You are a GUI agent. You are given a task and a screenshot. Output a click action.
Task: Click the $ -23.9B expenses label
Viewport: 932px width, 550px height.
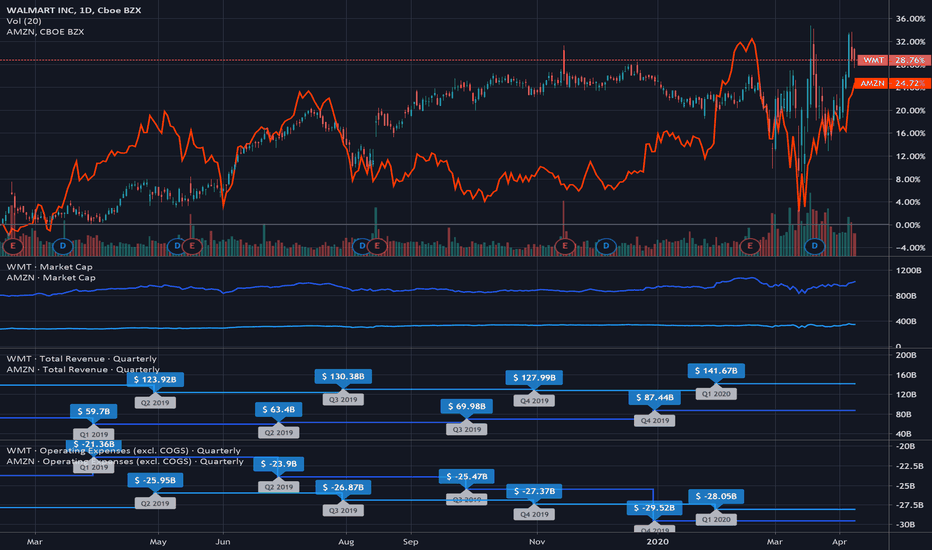tap(279, 463)
